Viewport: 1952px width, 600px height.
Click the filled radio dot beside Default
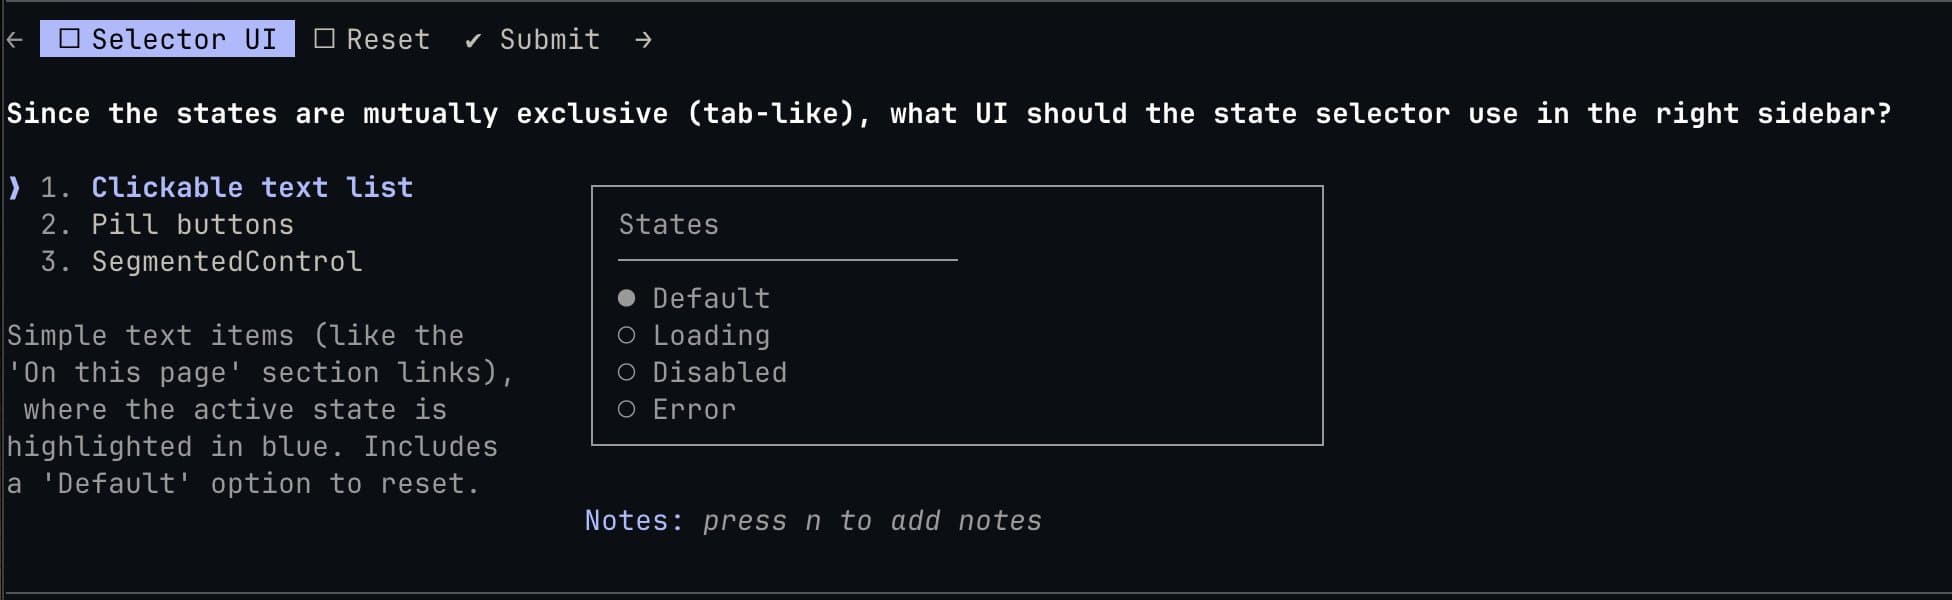pyautogui.click(x=627, y=296)
